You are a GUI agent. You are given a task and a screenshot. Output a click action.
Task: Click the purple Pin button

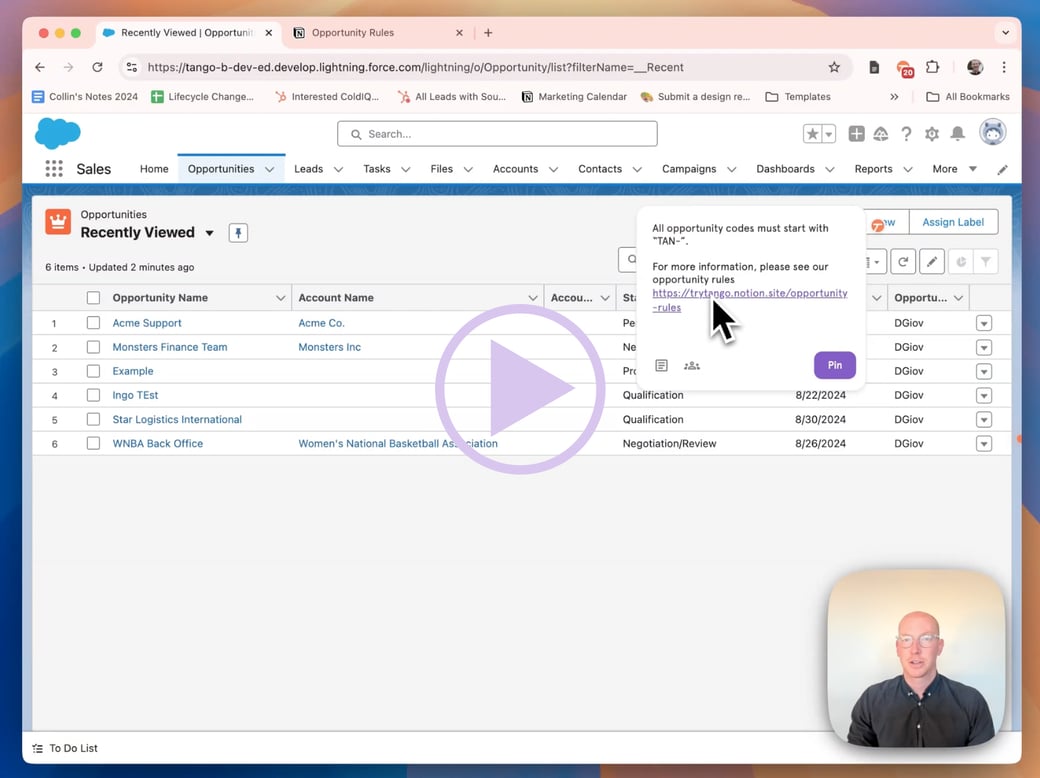point(834,365)
